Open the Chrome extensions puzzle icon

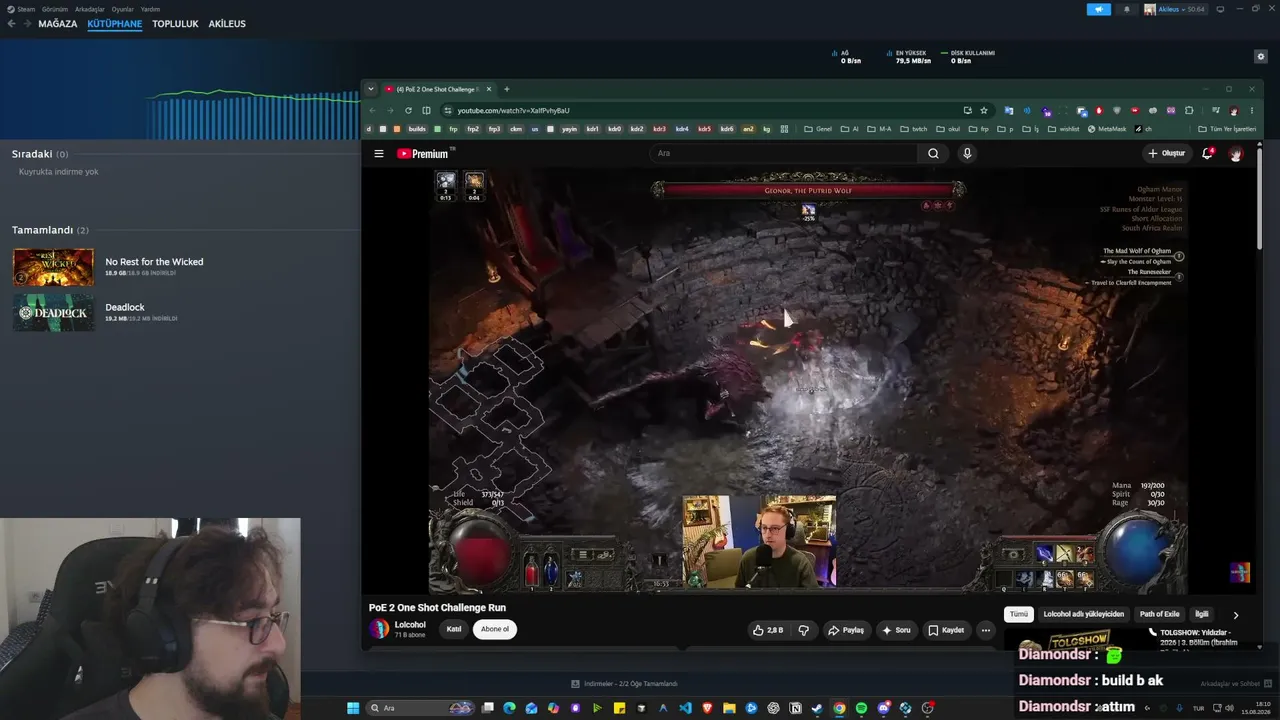[1189, 110]
